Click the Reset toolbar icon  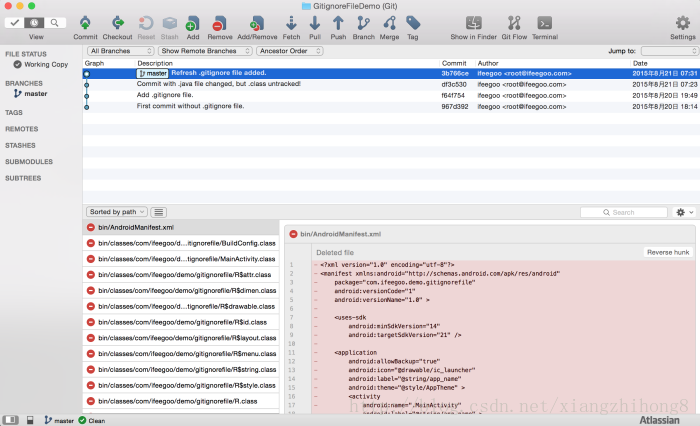(x=146, y=23)
